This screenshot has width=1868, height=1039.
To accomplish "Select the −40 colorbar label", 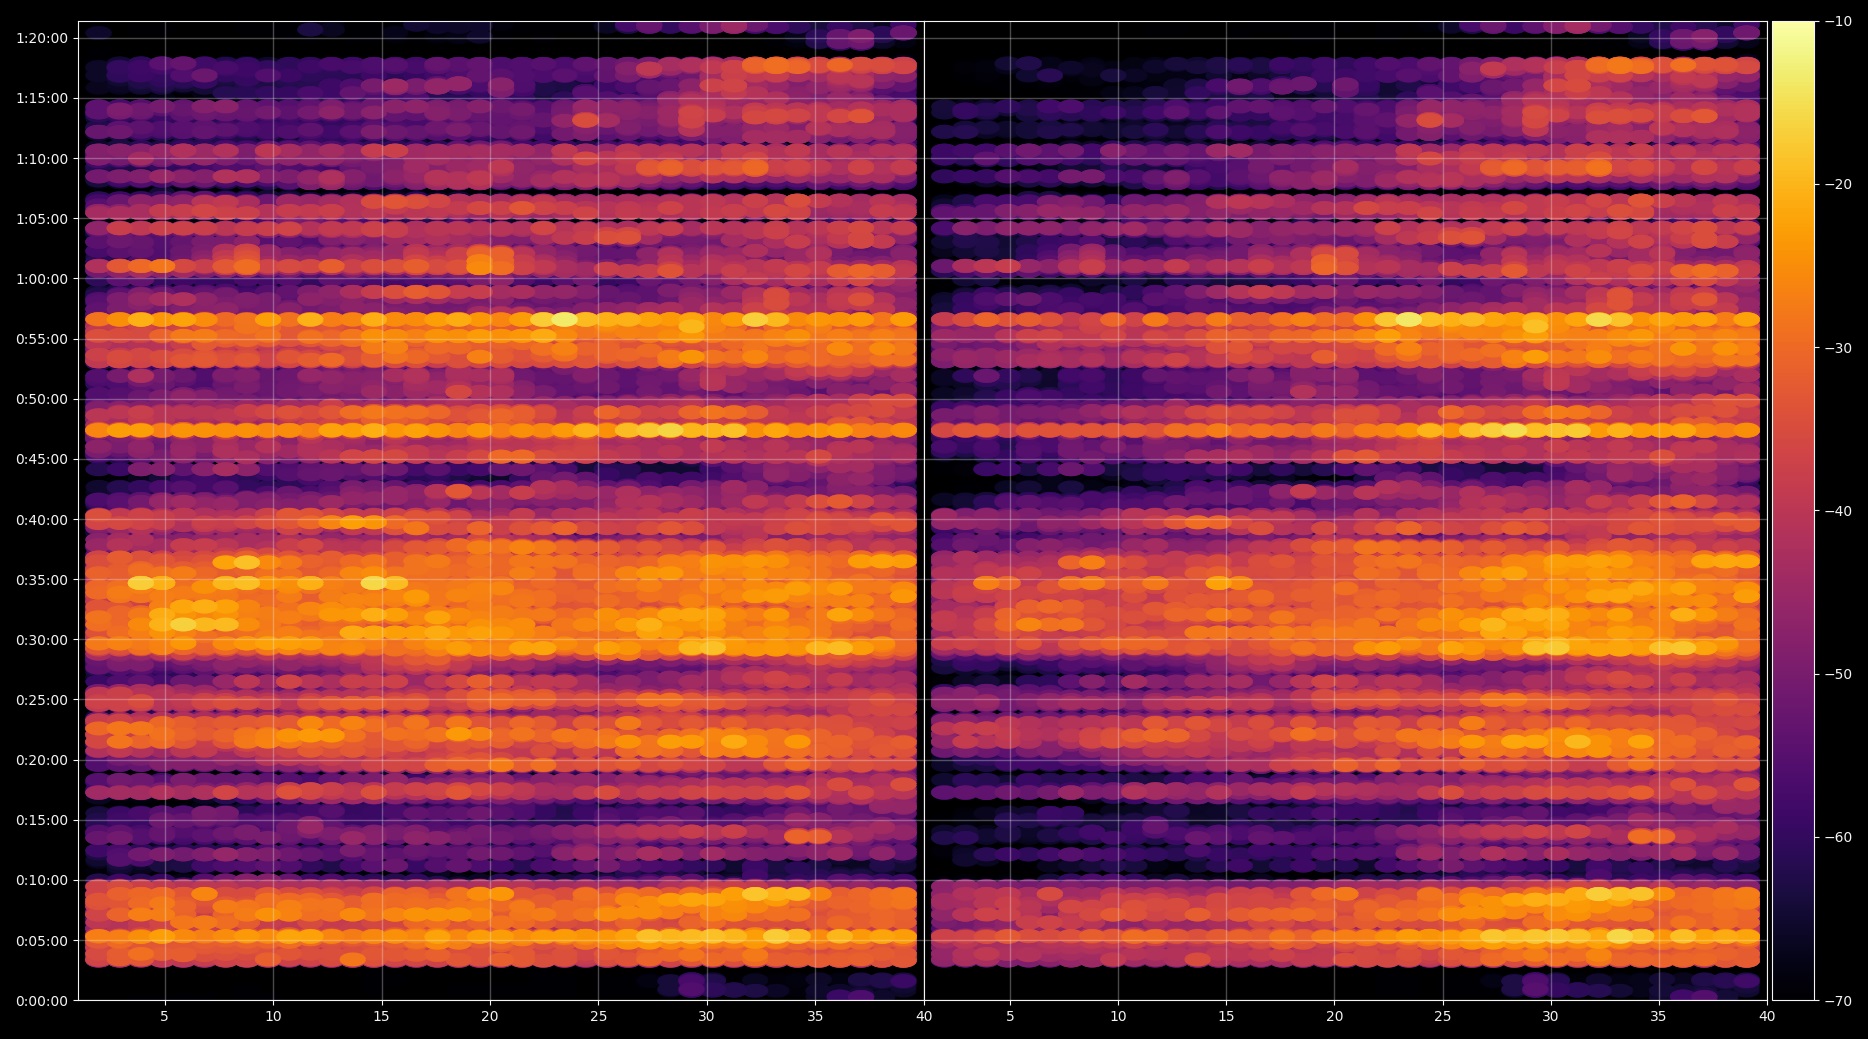I will click(x=1838, y=511).
